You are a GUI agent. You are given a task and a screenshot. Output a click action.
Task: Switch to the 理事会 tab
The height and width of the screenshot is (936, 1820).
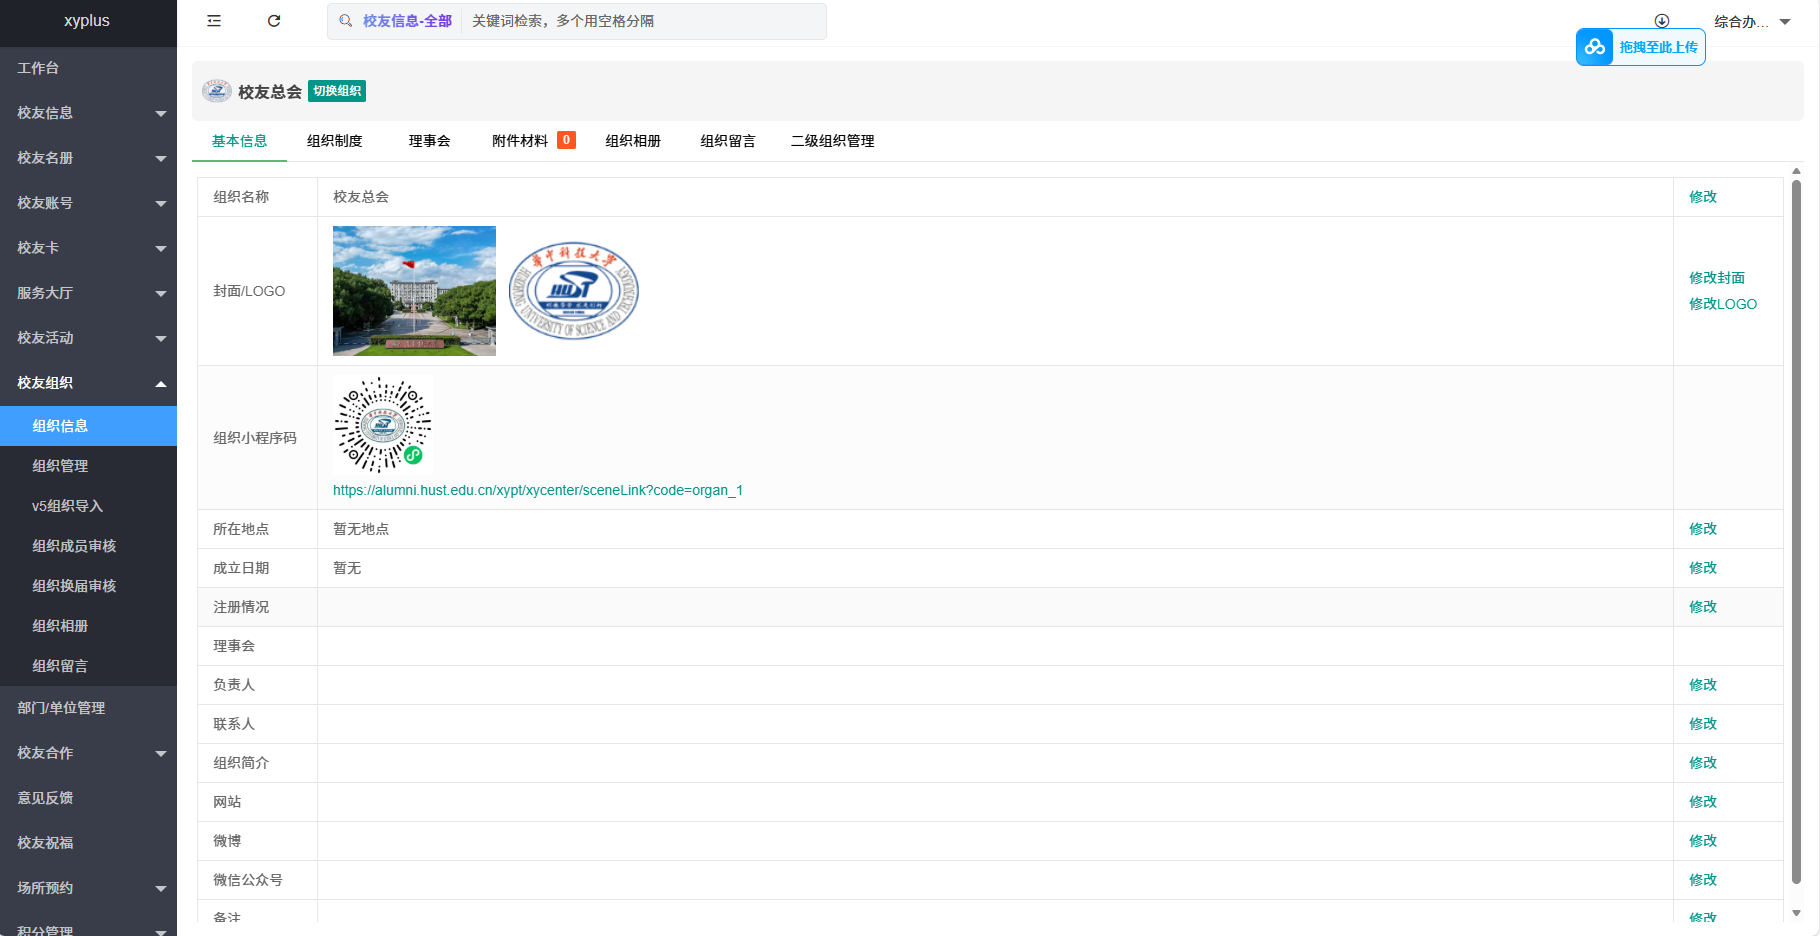click(x=429, y=141)
